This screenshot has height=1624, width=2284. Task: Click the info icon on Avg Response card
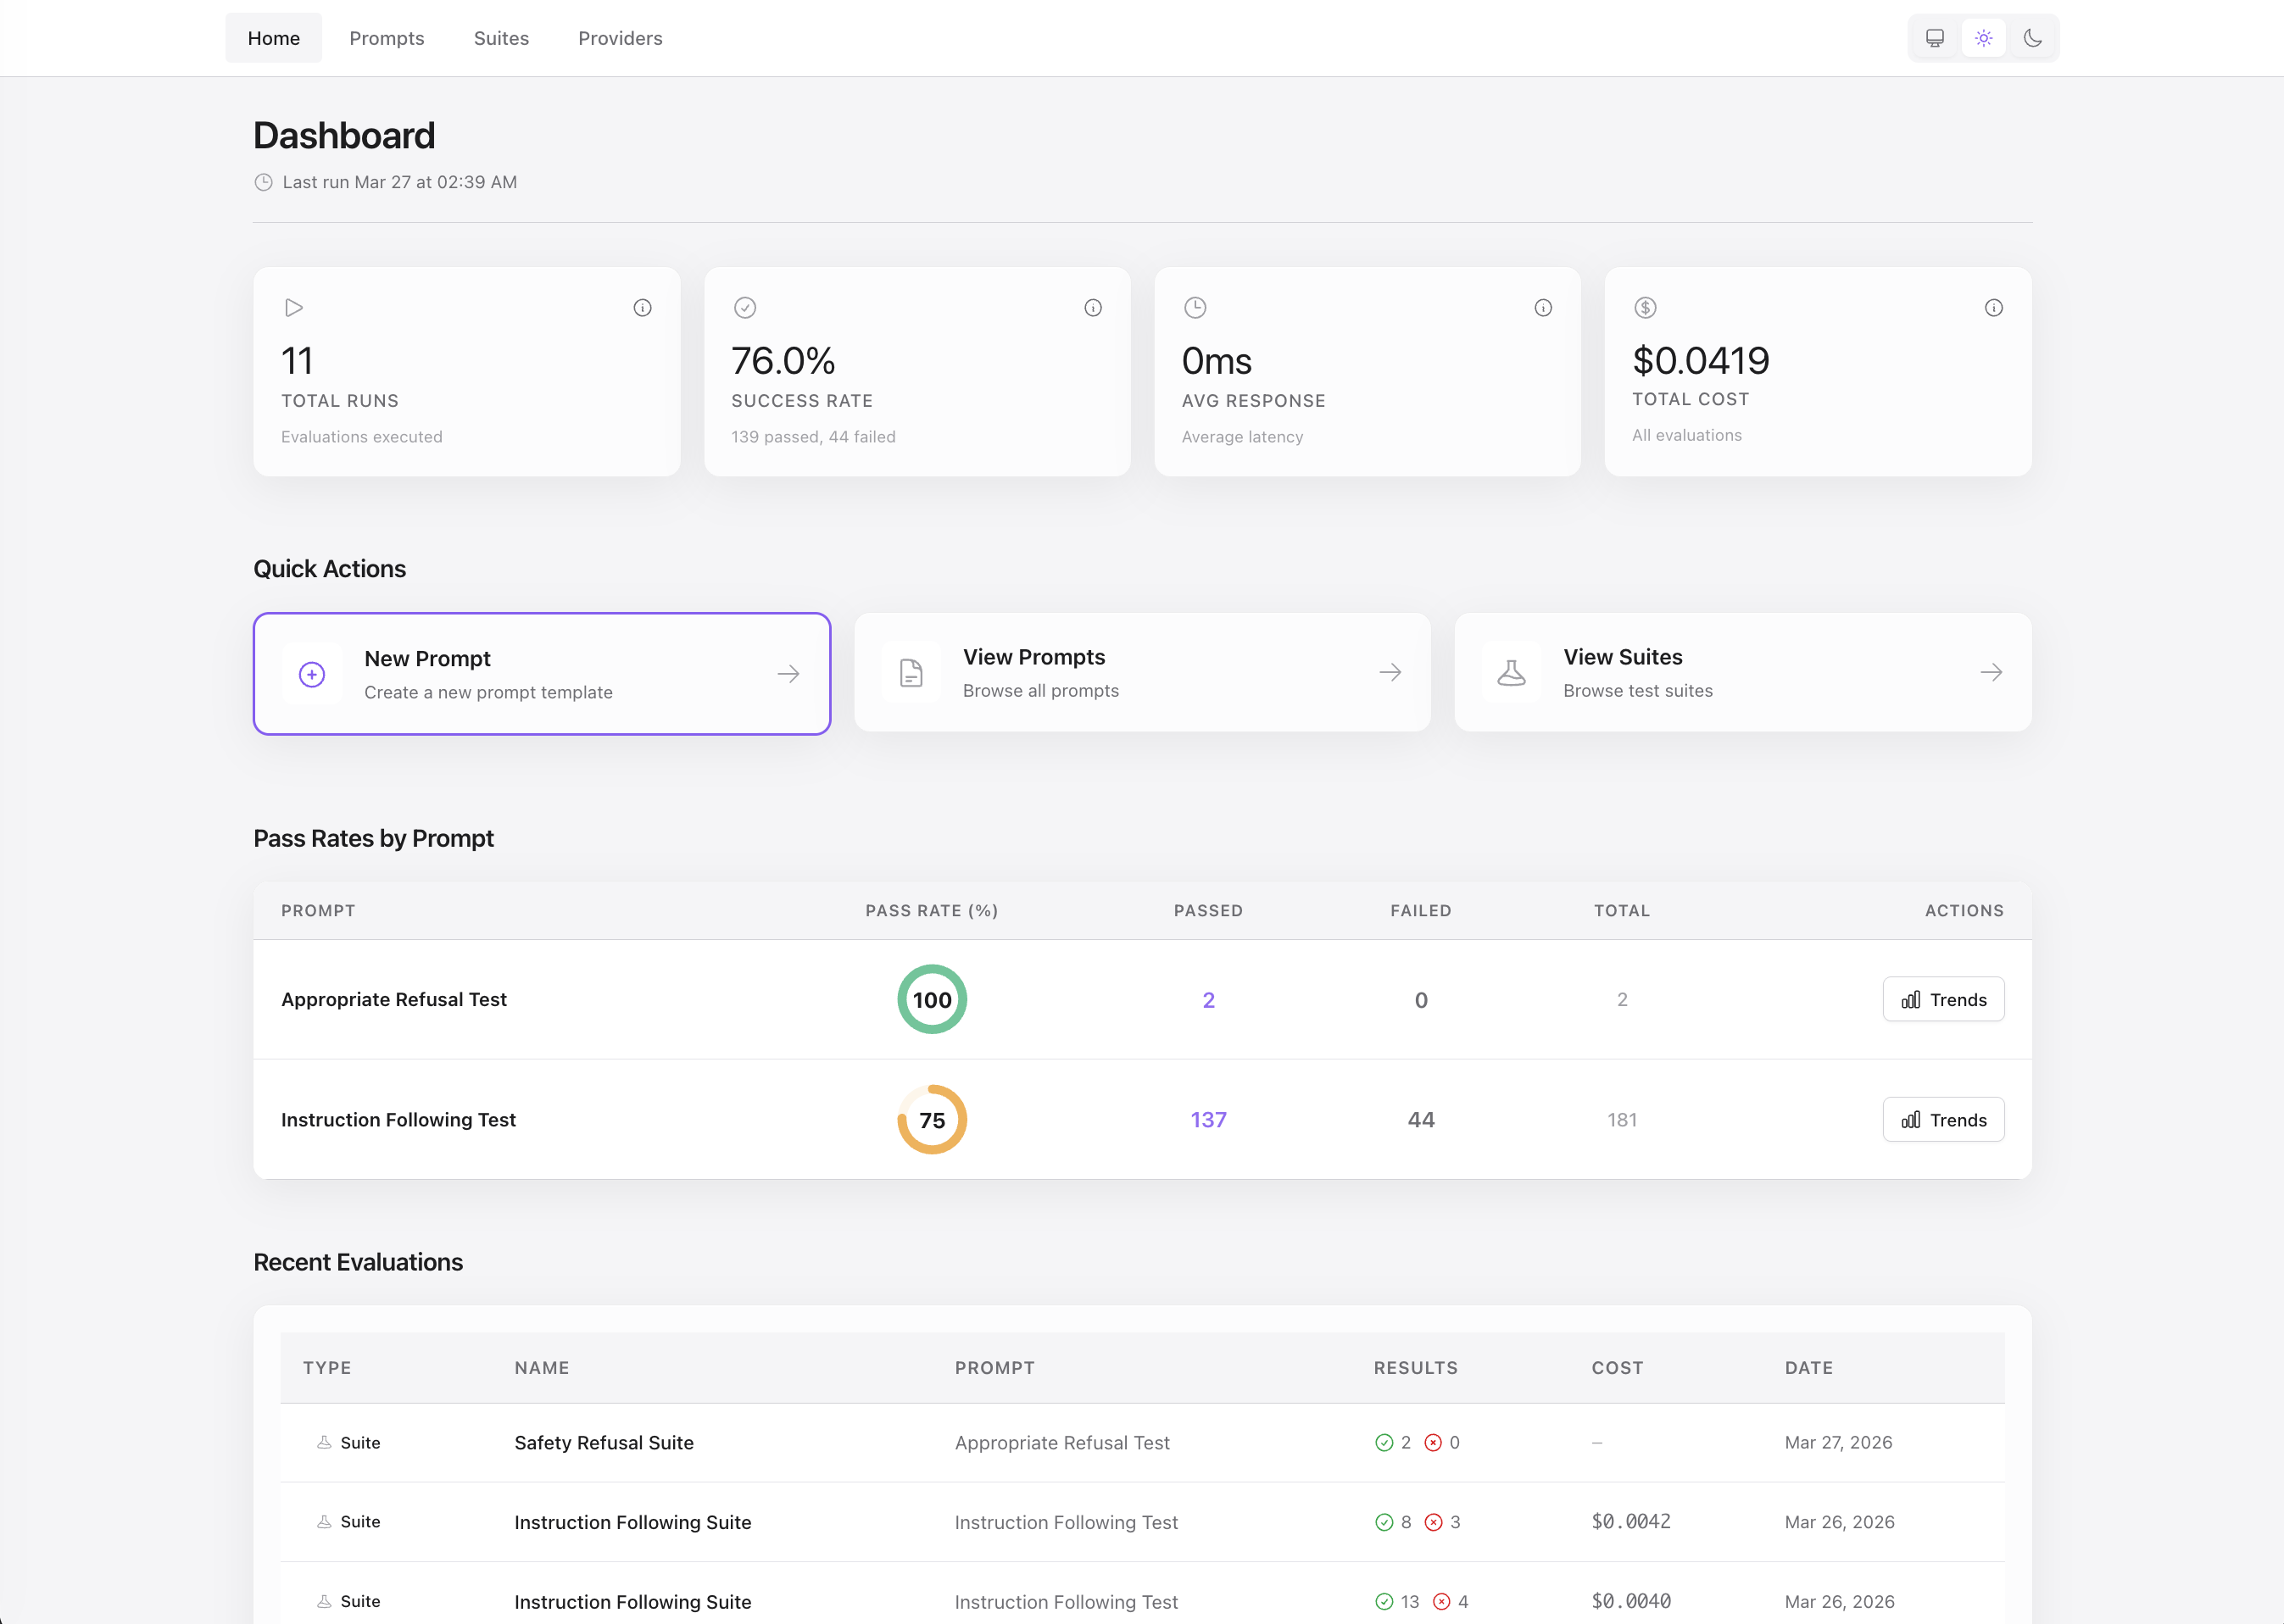1543,308
